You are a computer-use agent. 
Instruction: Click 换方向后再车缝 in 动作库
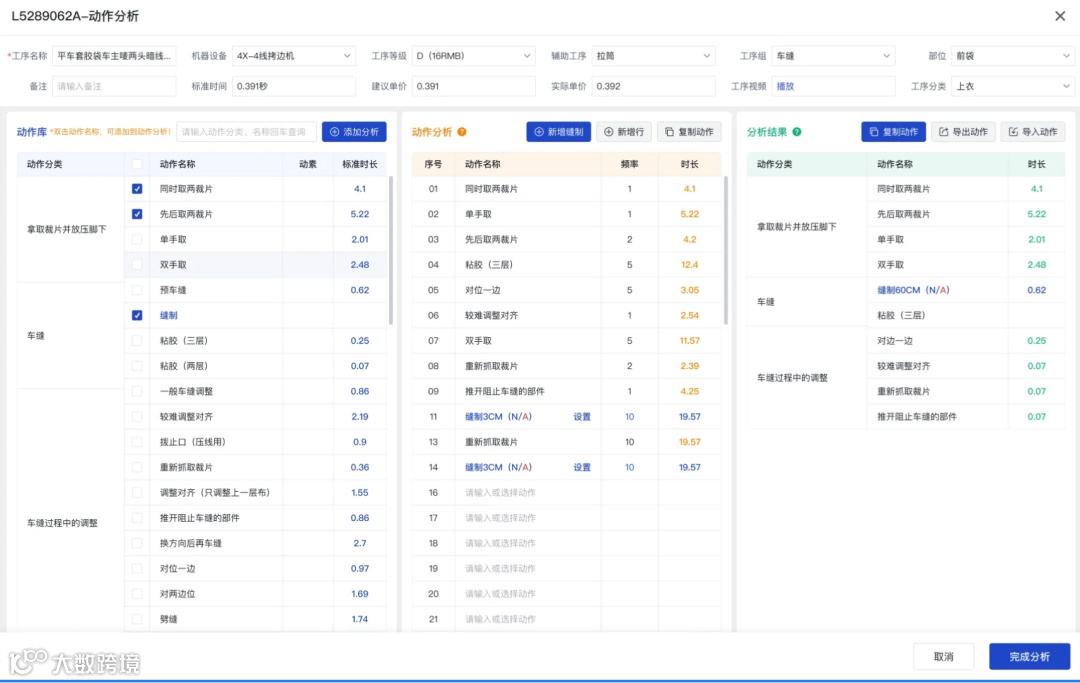tap(191, 543)
